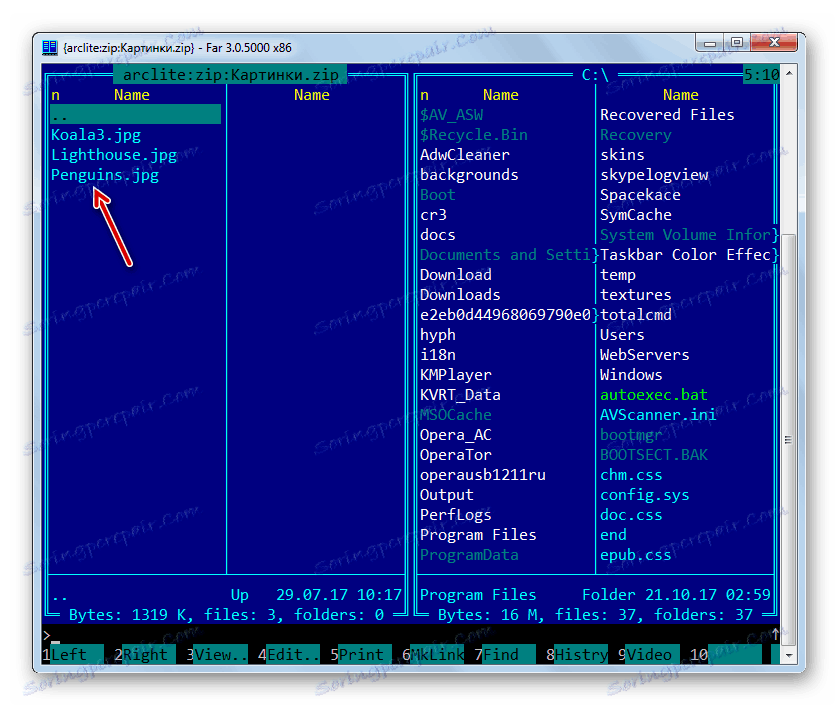Select the skins folder
Viewport: 839px width, 706px height.
(x=622, y=155)
